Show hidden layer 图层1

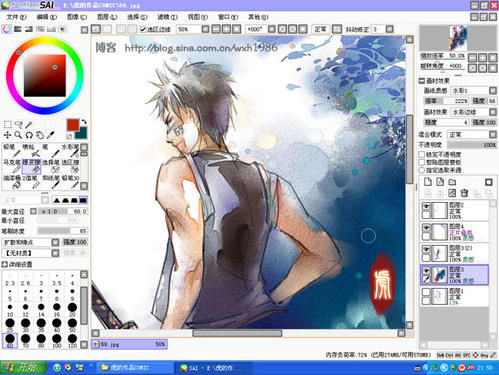426,292
